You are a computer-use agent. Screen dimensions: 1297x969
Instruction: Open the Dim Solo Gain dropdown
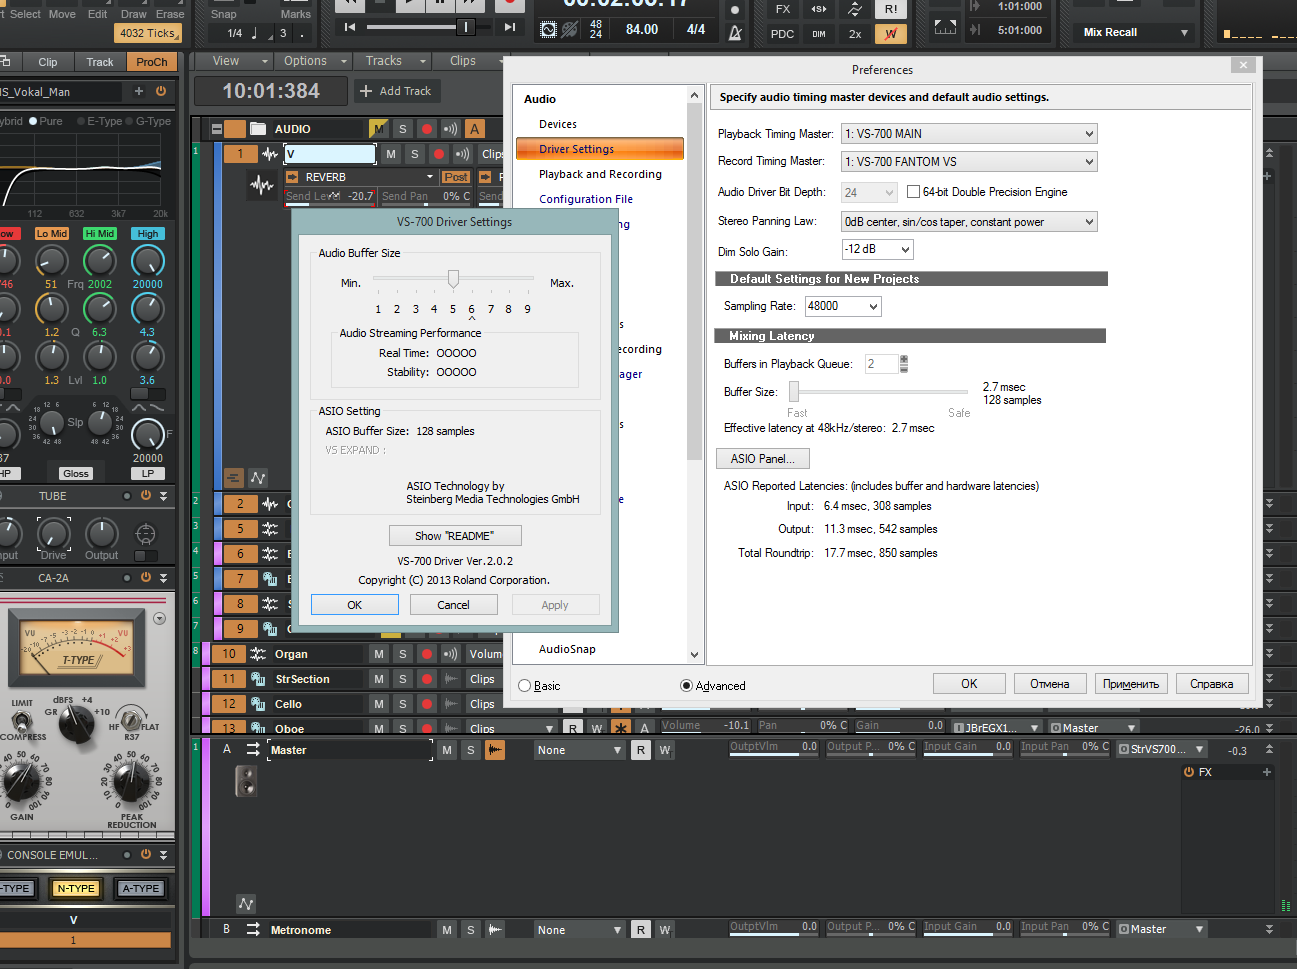[877, 250]
